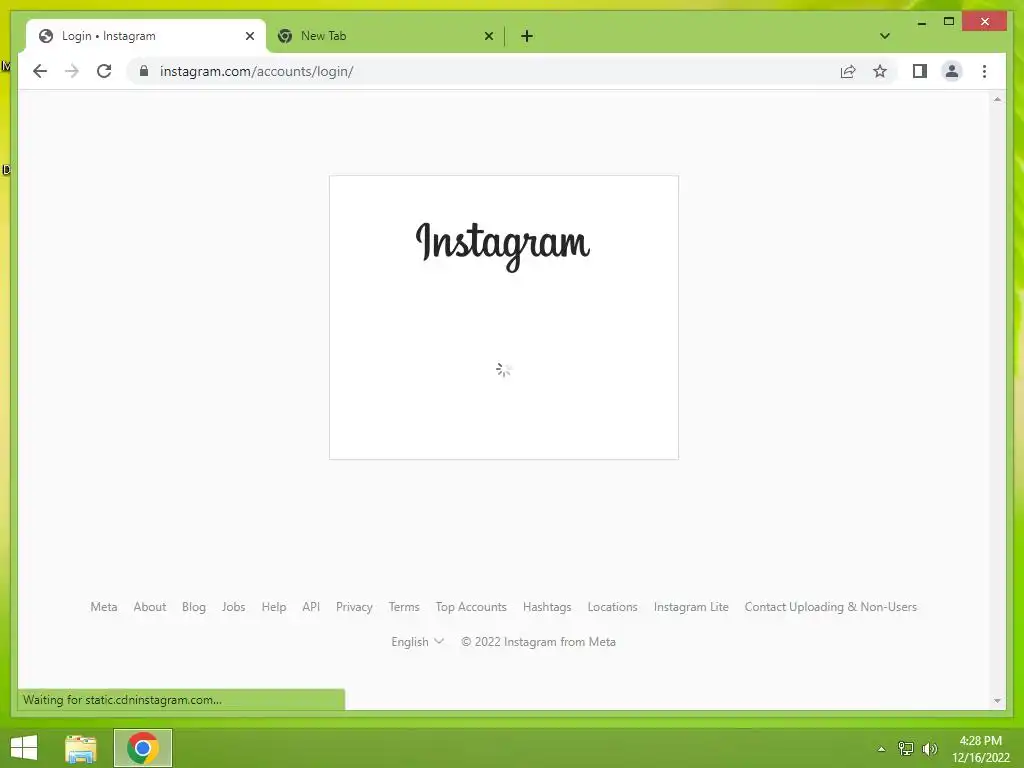The width and height of the screenshot is (1024, 768).
Task: Click the scrollbar down arrow
Action: (997, 701)
